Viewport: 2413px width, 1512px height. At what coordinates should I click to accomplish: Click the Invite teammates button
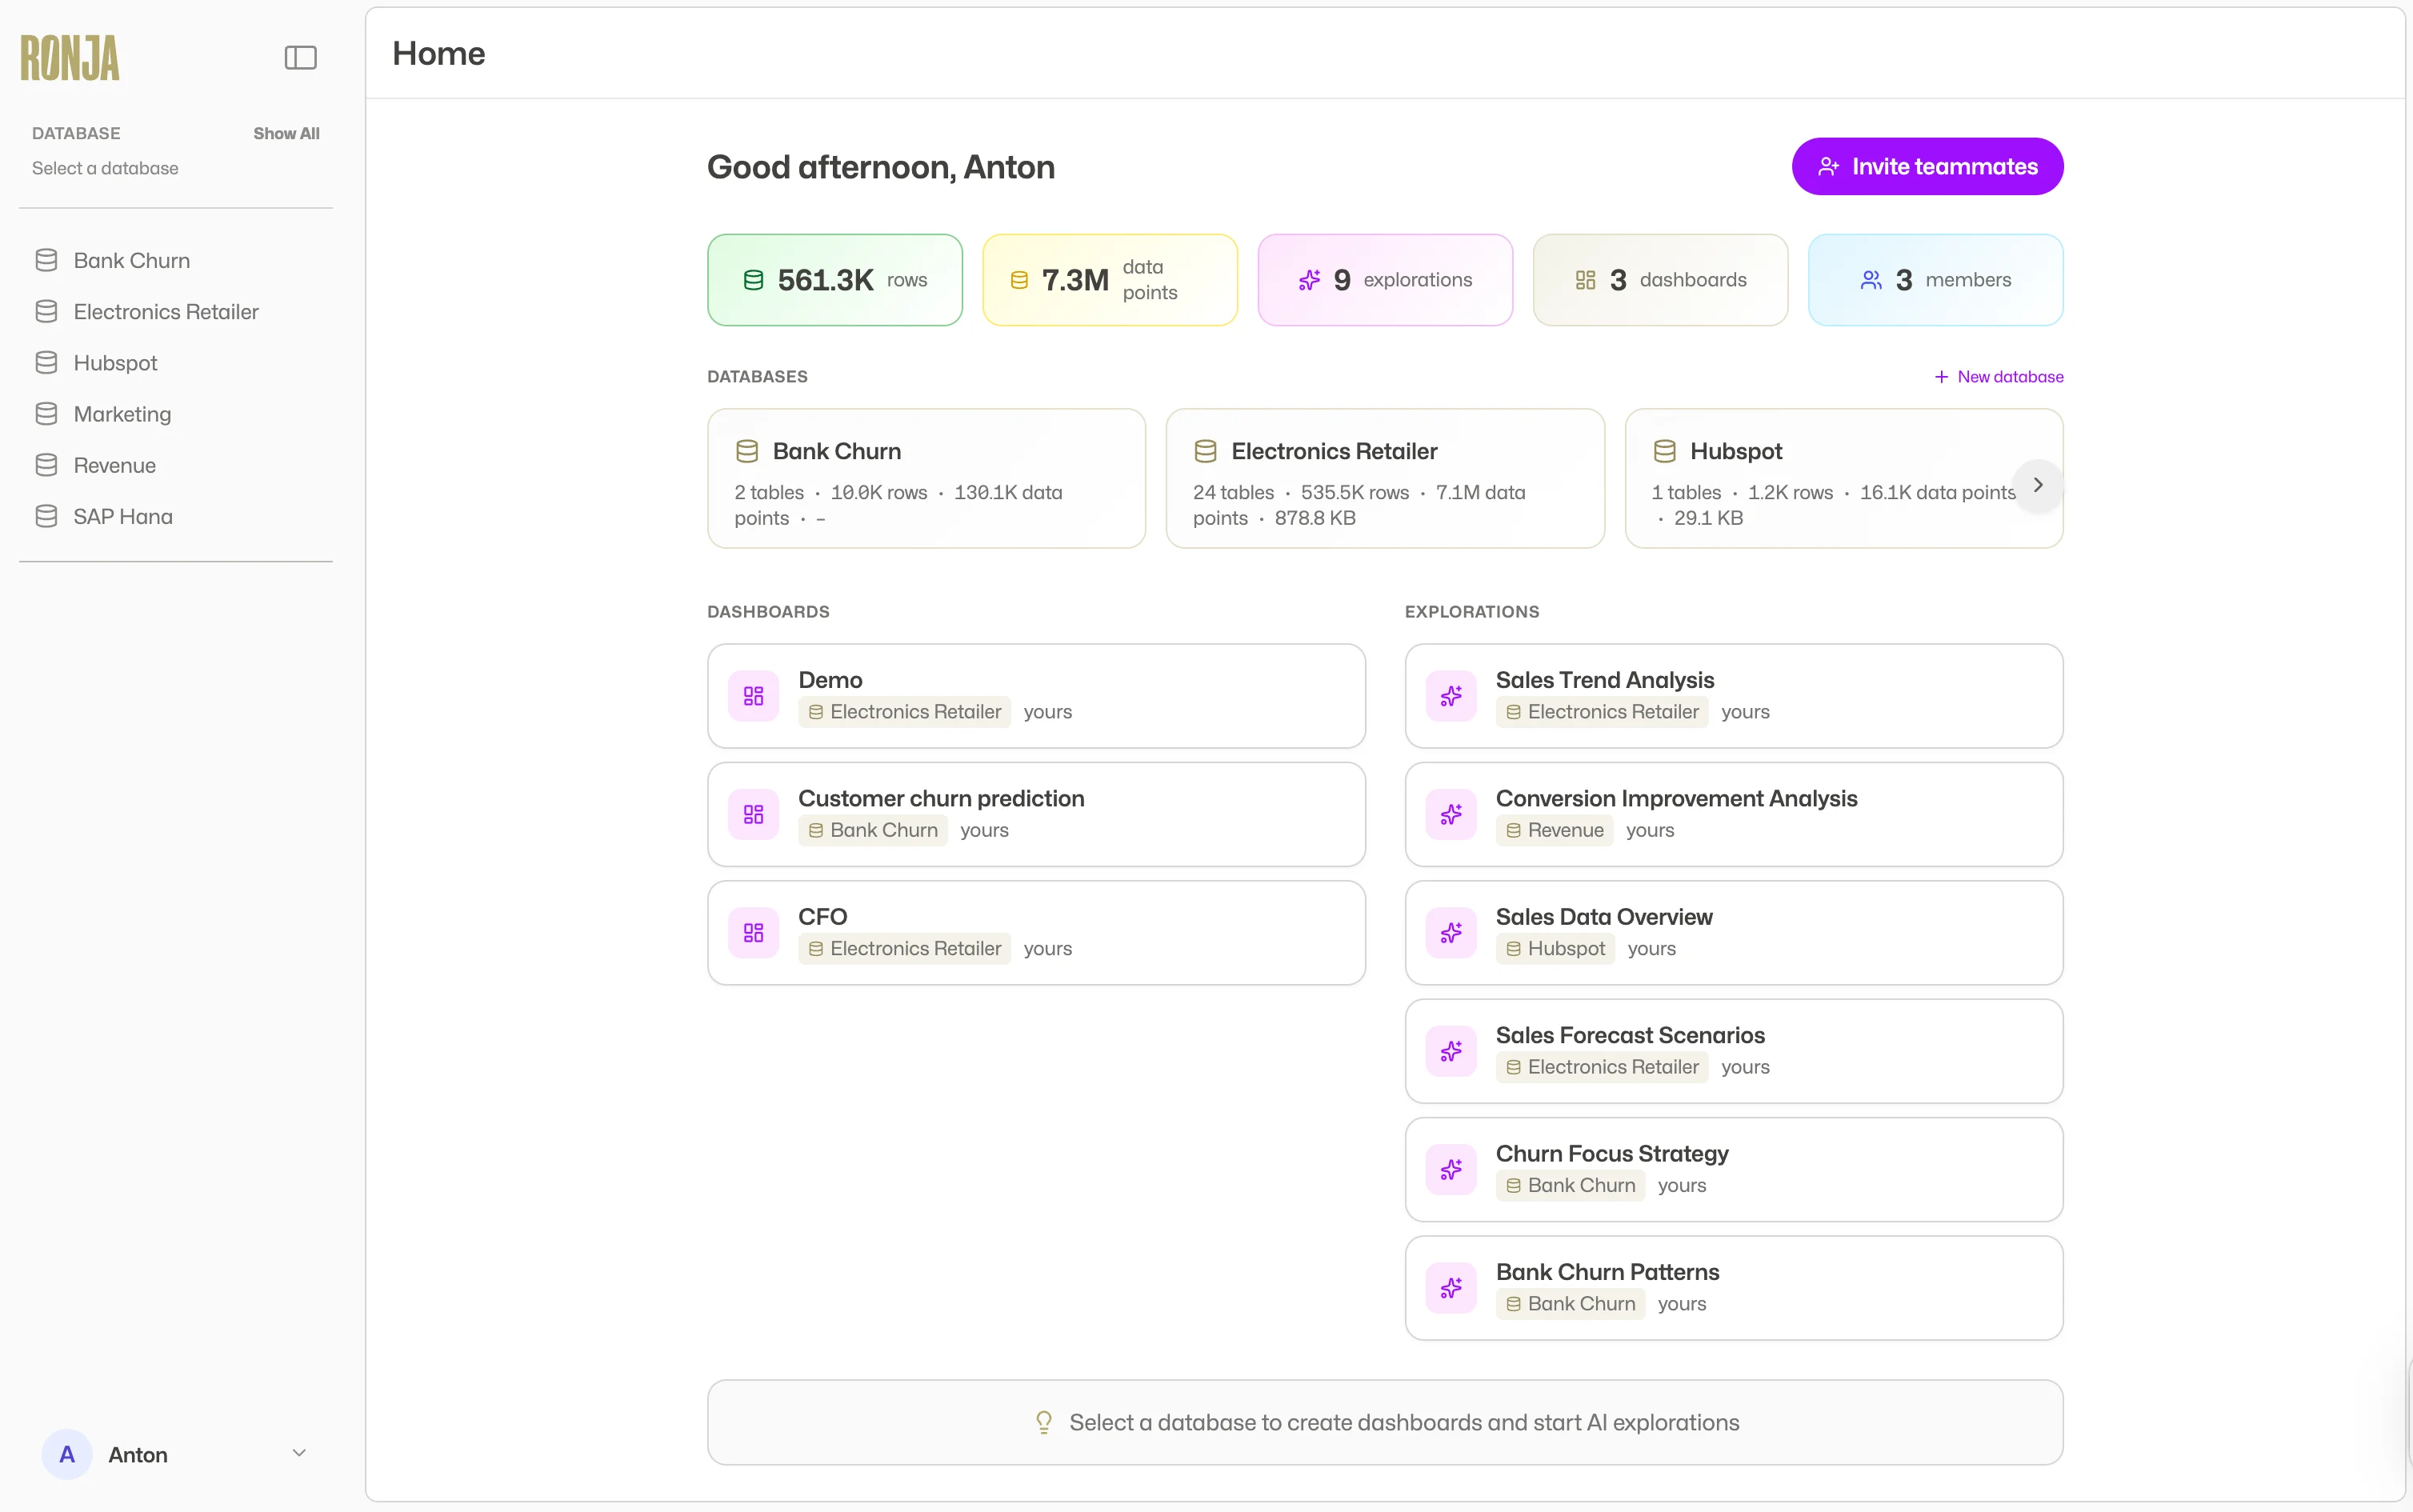coord(1927,167)
